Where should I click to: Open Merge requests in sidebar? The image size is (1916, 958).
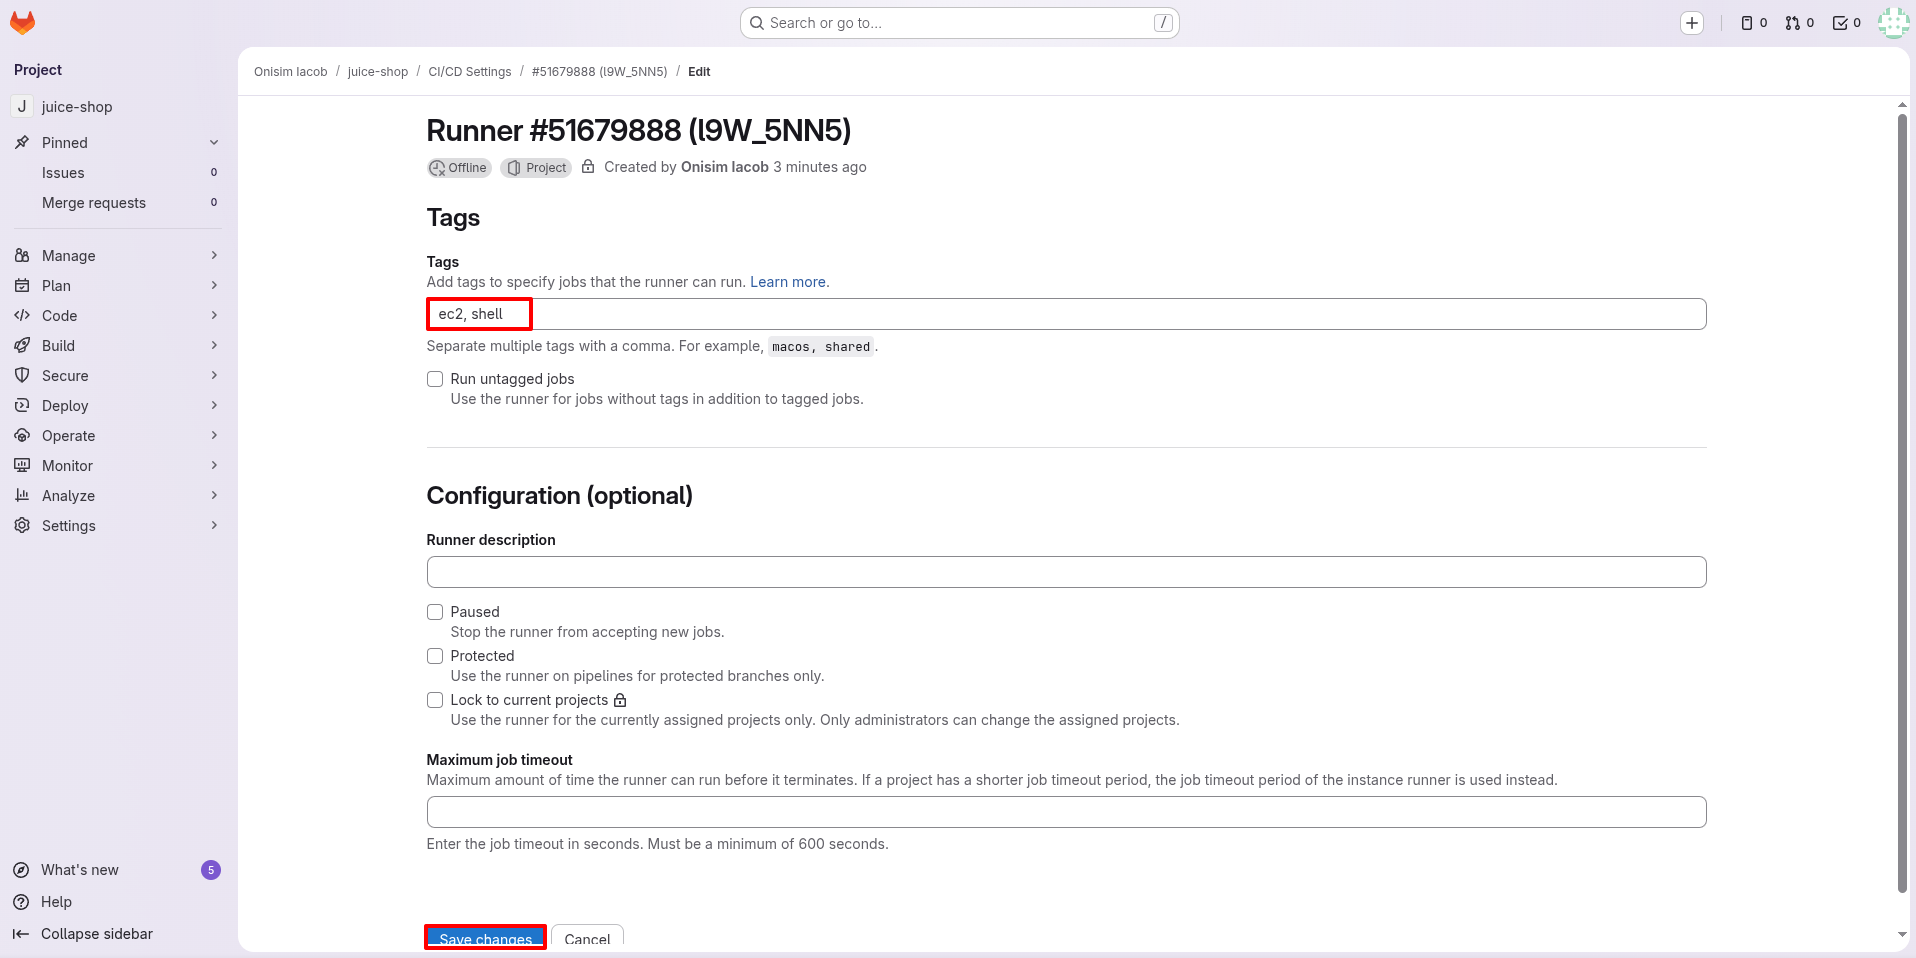point(94,203)
